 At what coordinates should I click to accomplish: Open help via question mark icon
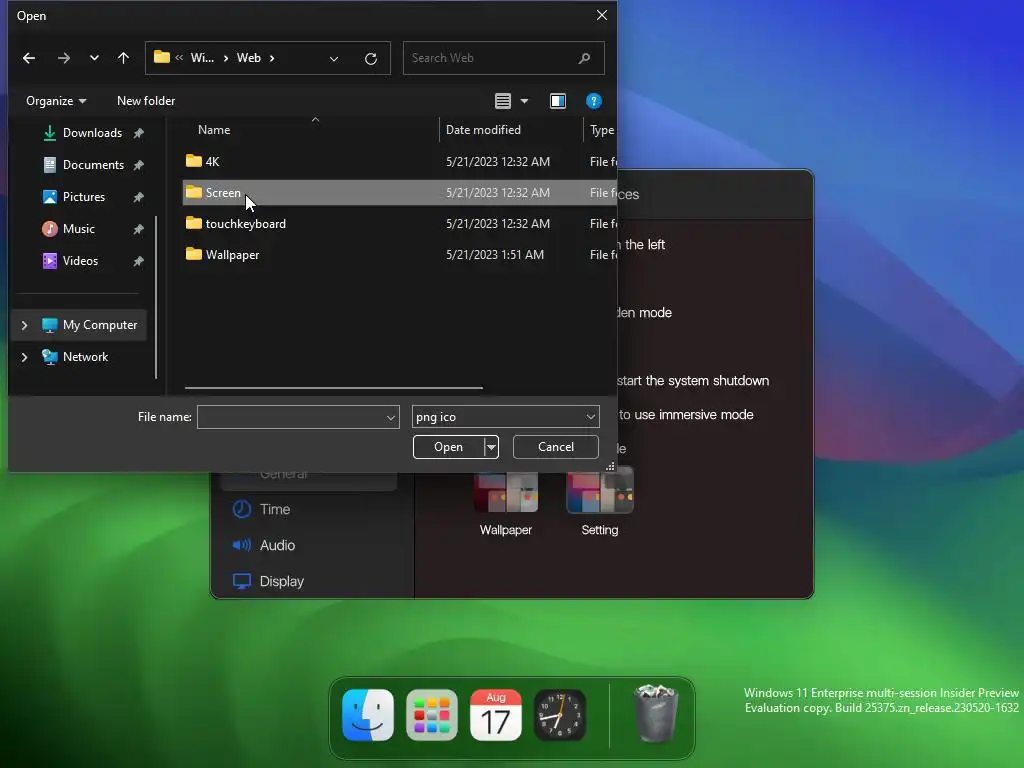(x=594, y=101)
